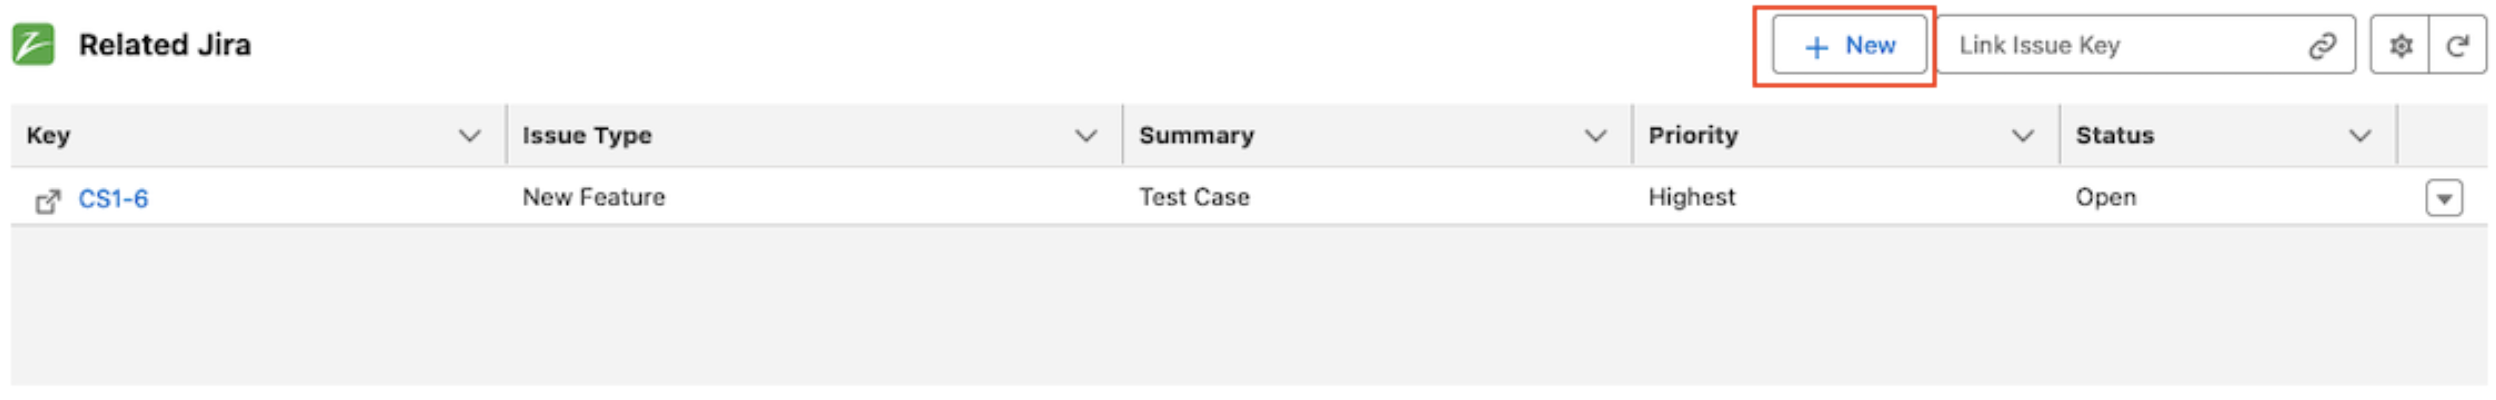Open the CS1-6 issue link
Screen dimensions: 2496x400
click(x=113, y=199)
